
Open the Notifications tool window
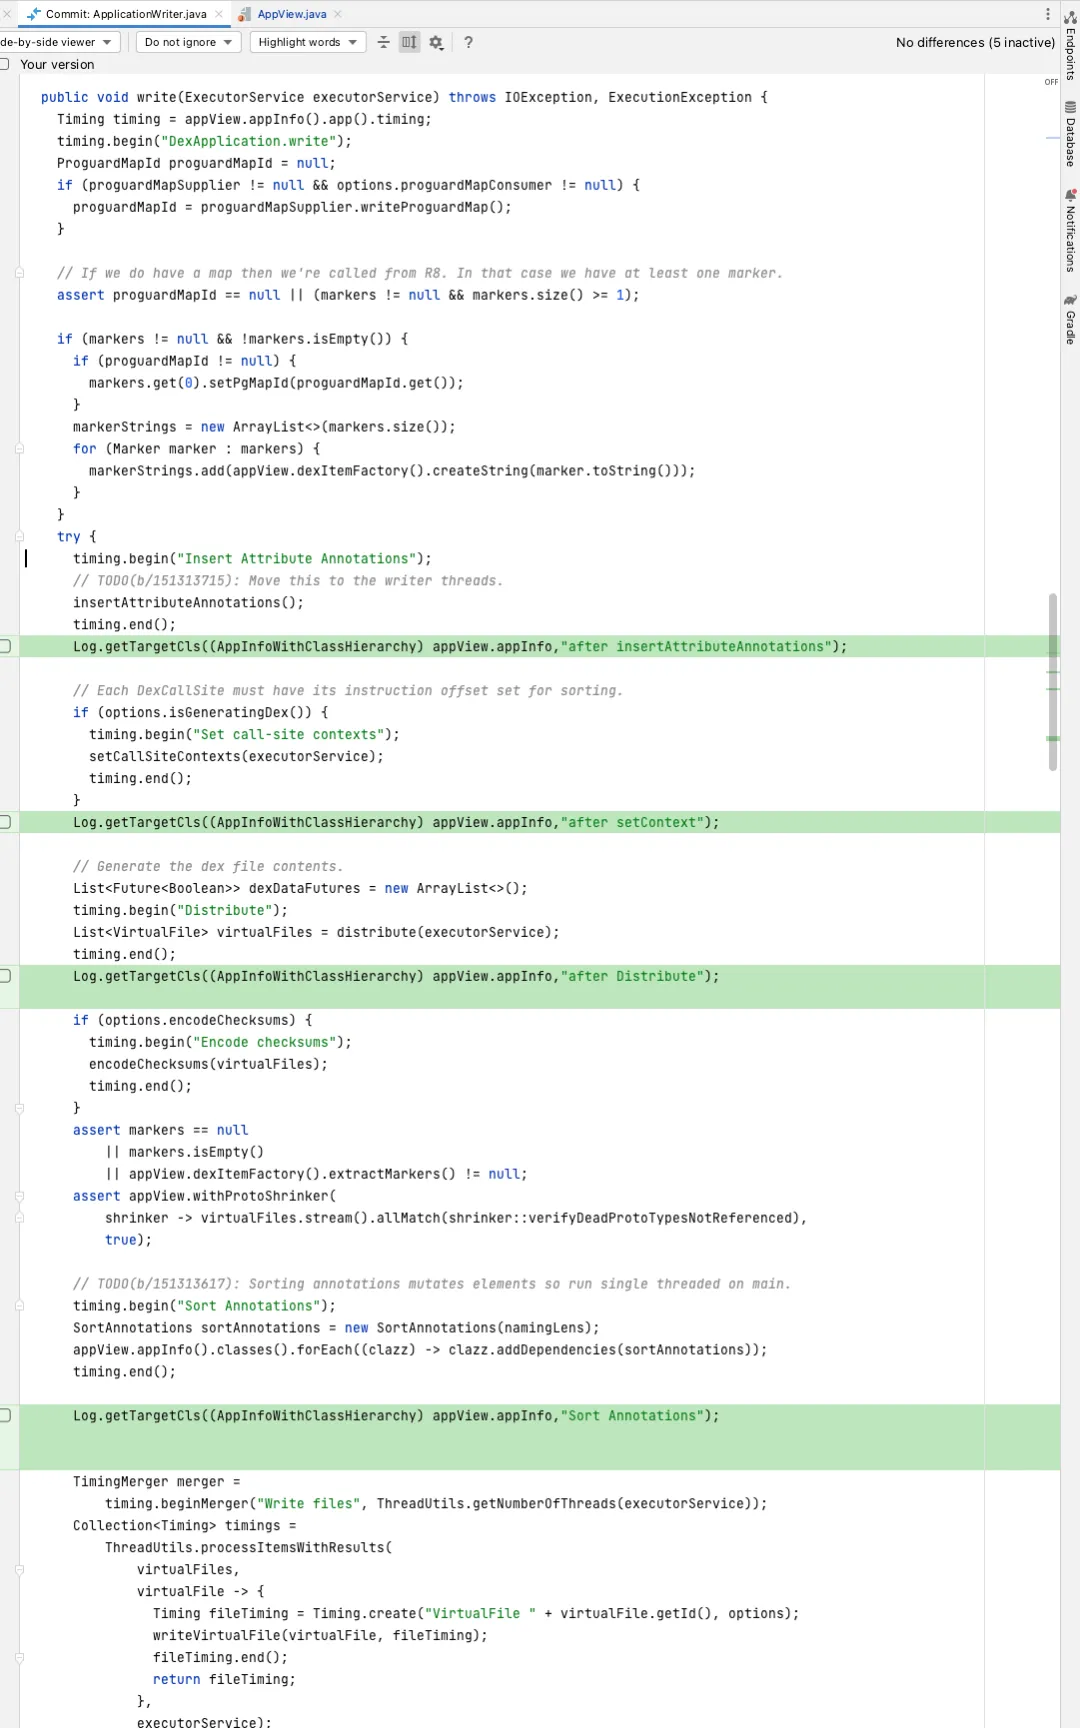coord(1070,231)
